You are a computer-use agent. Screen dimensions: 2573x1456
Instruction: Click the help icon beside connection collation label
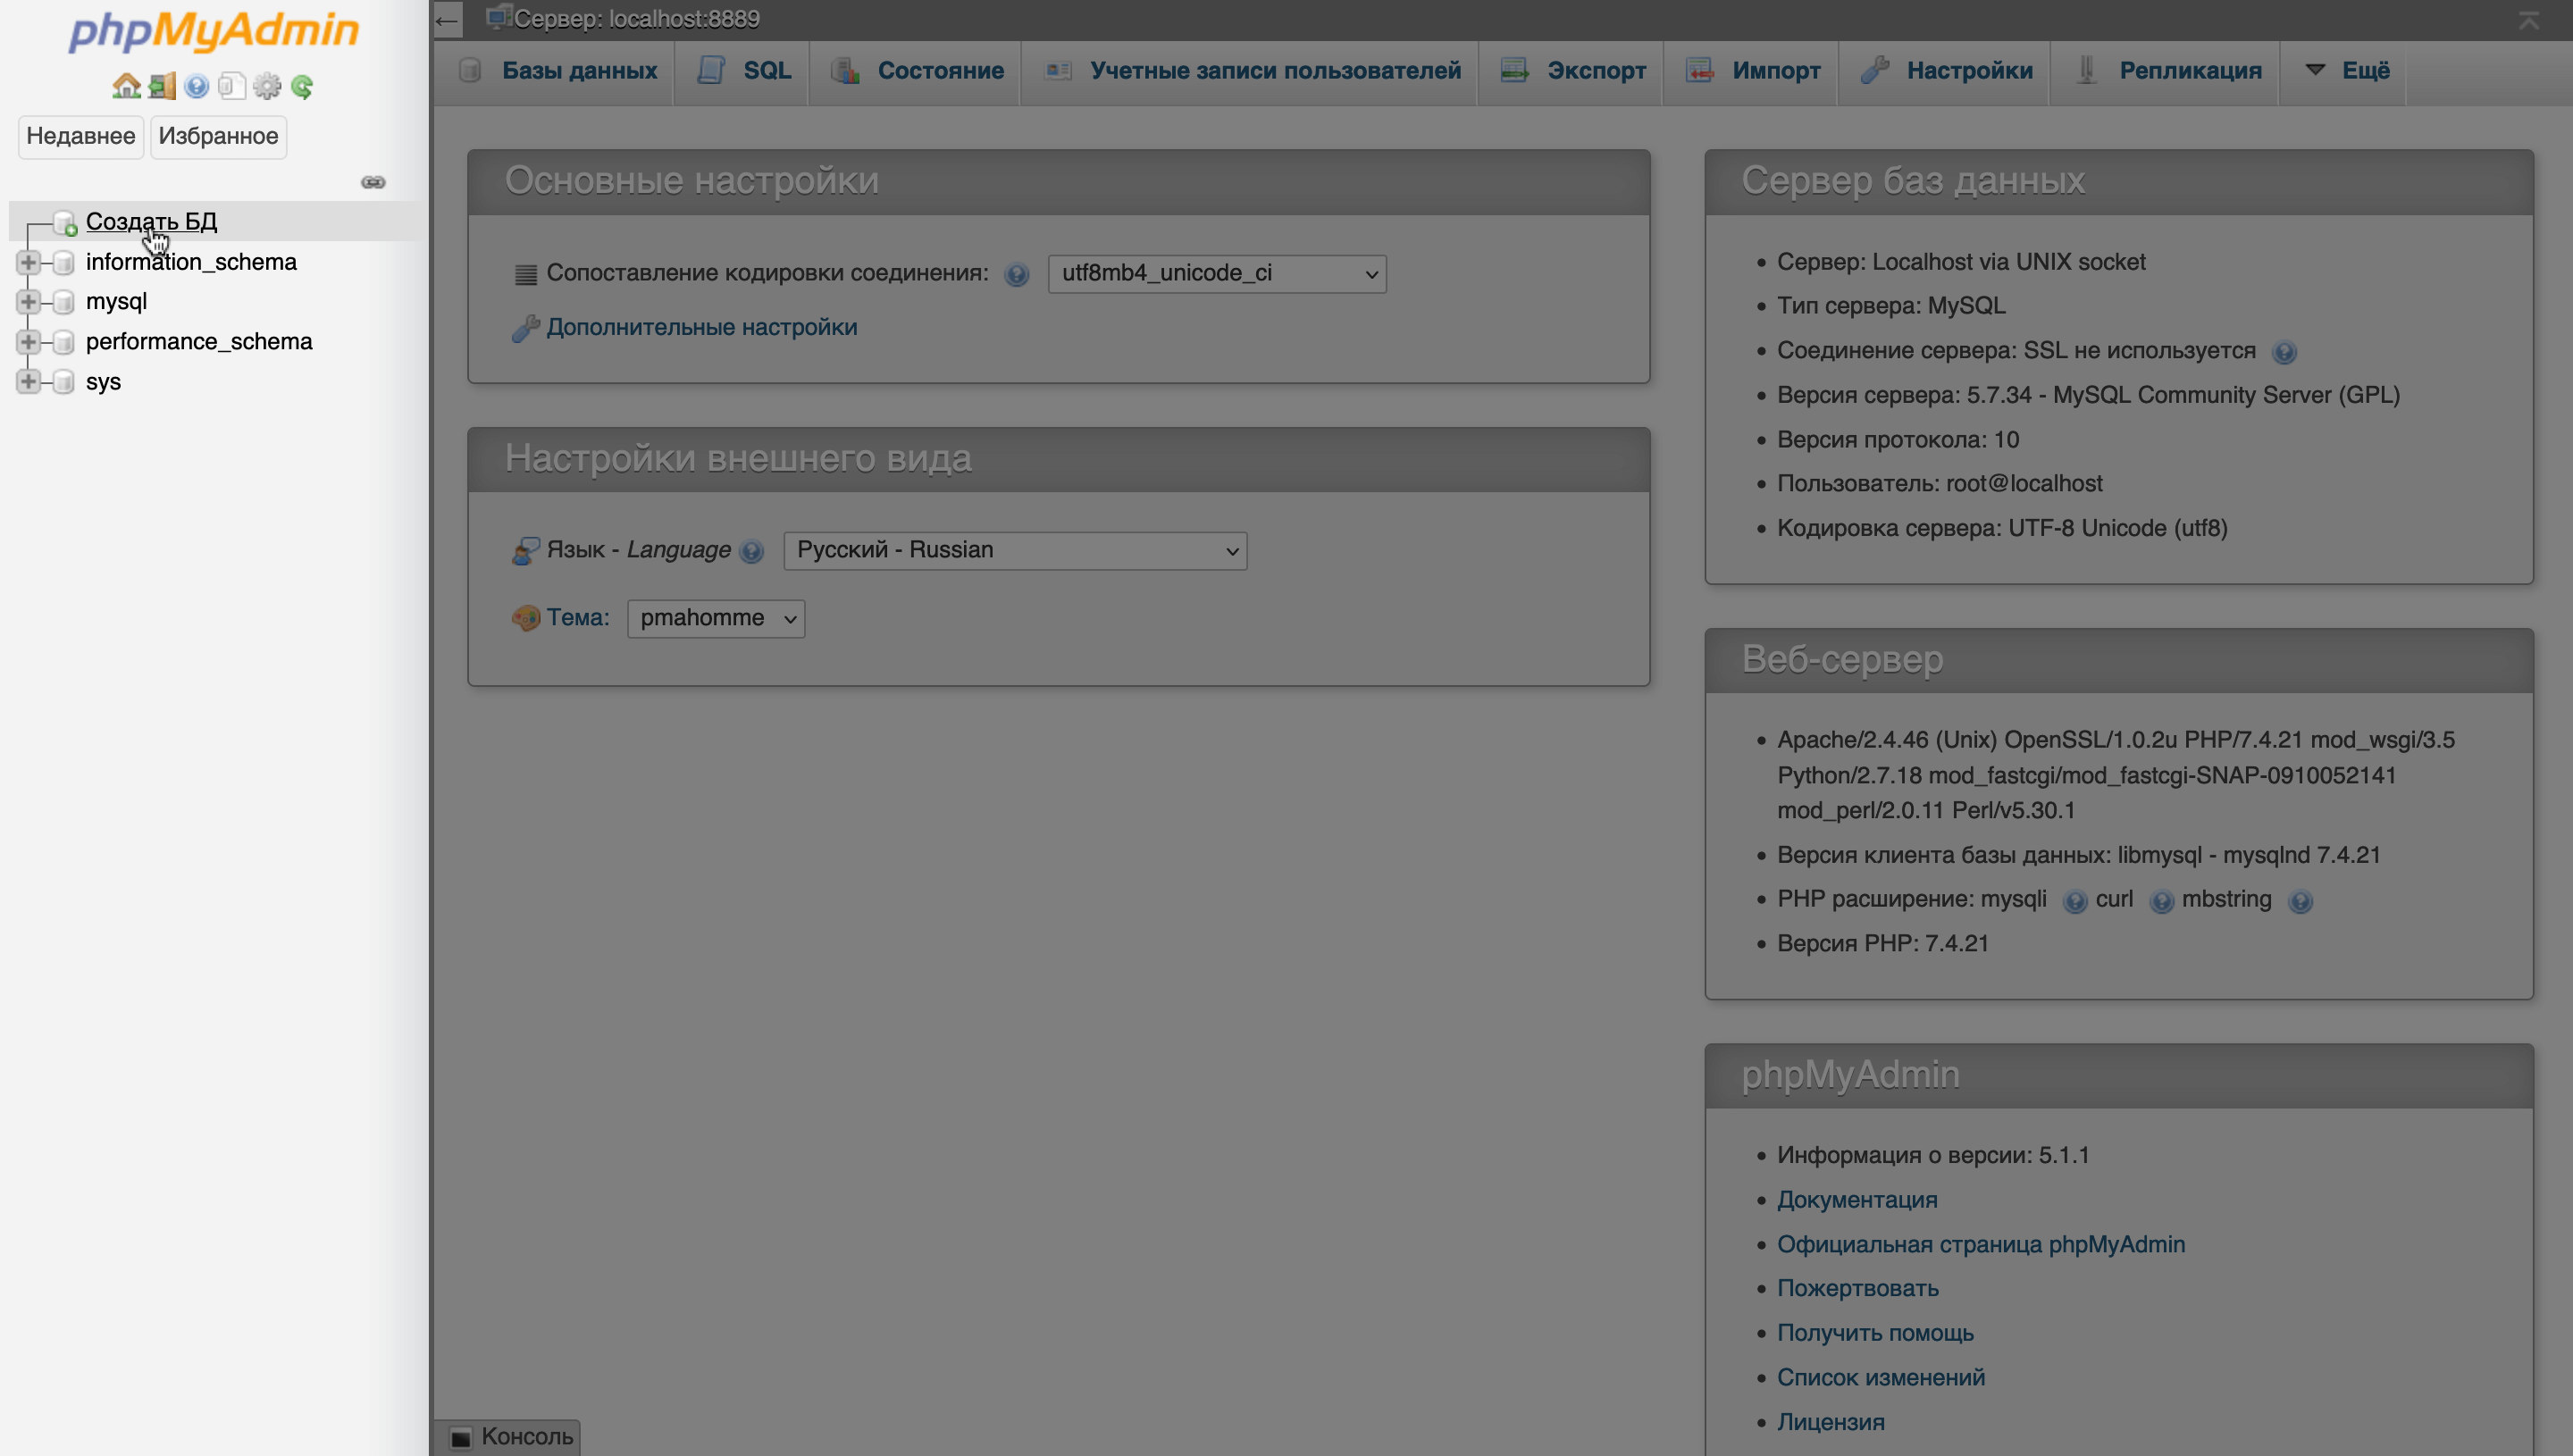[1017, 275]
